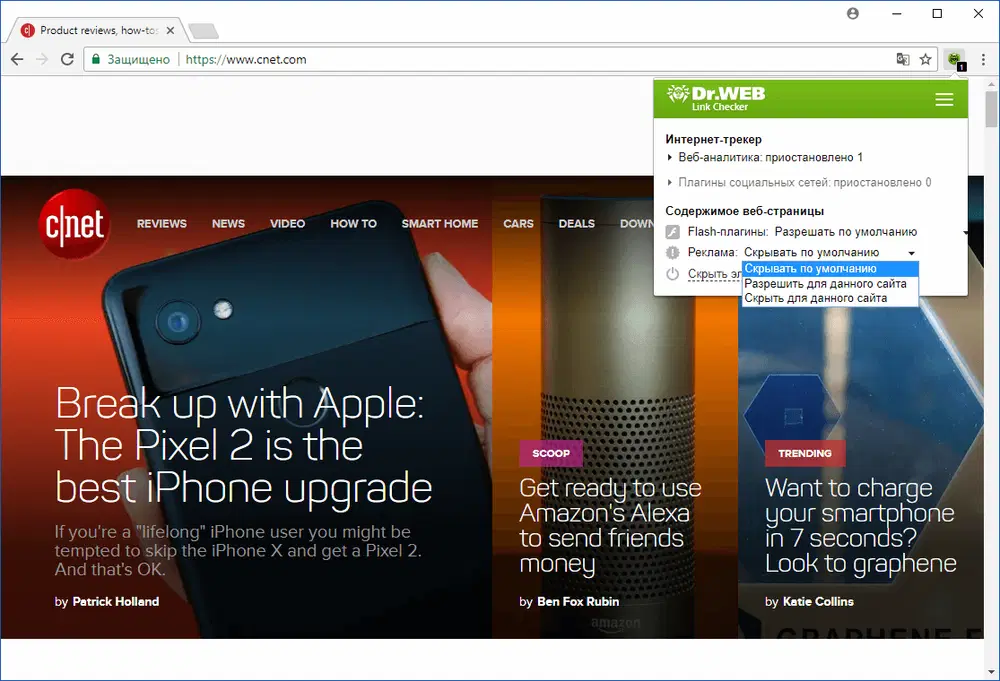Bookmark page with the star icon

[x=925, y=59]
